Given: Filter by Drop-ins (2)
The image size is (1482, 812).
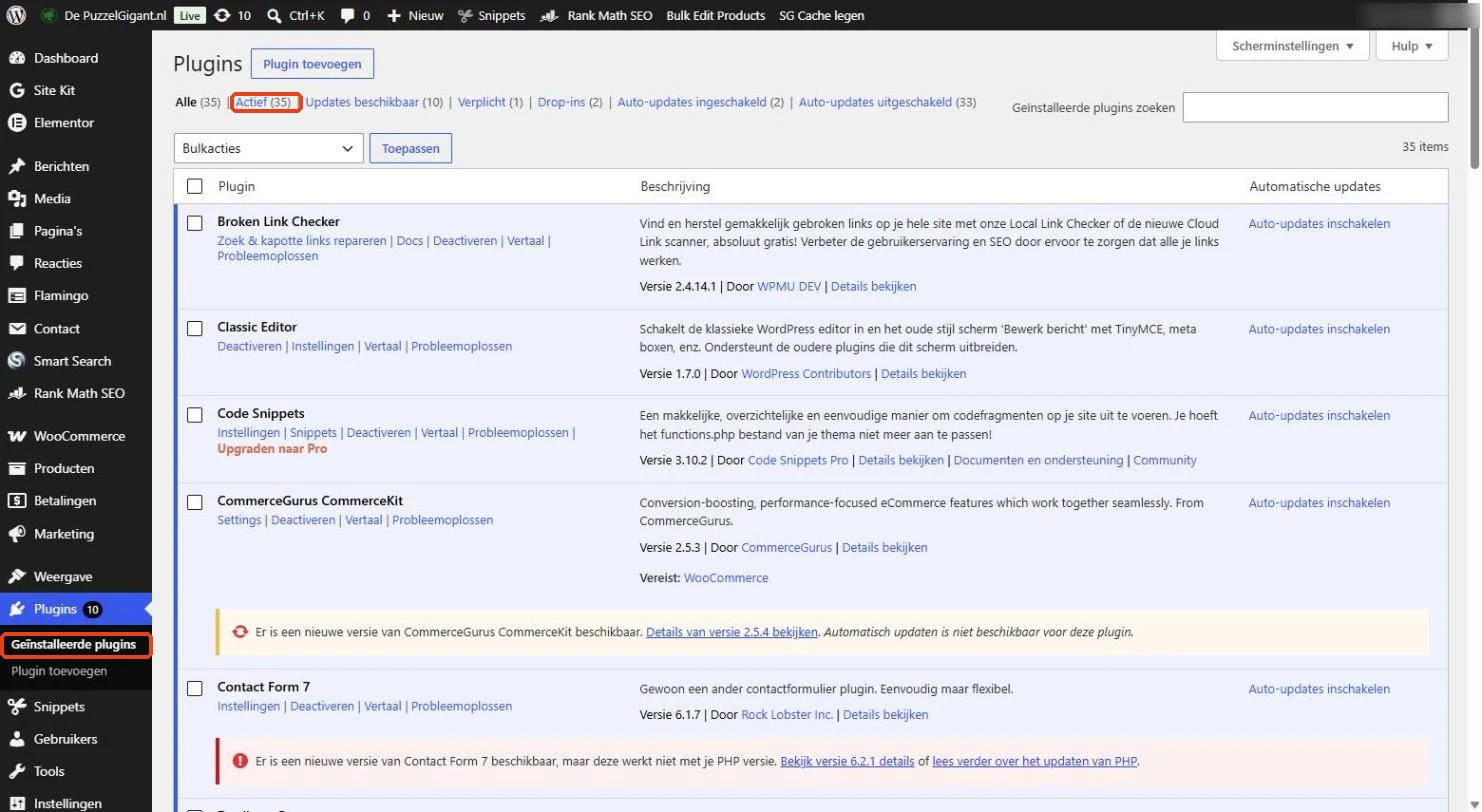Looking at the screenshot, I should click(570, 102).
